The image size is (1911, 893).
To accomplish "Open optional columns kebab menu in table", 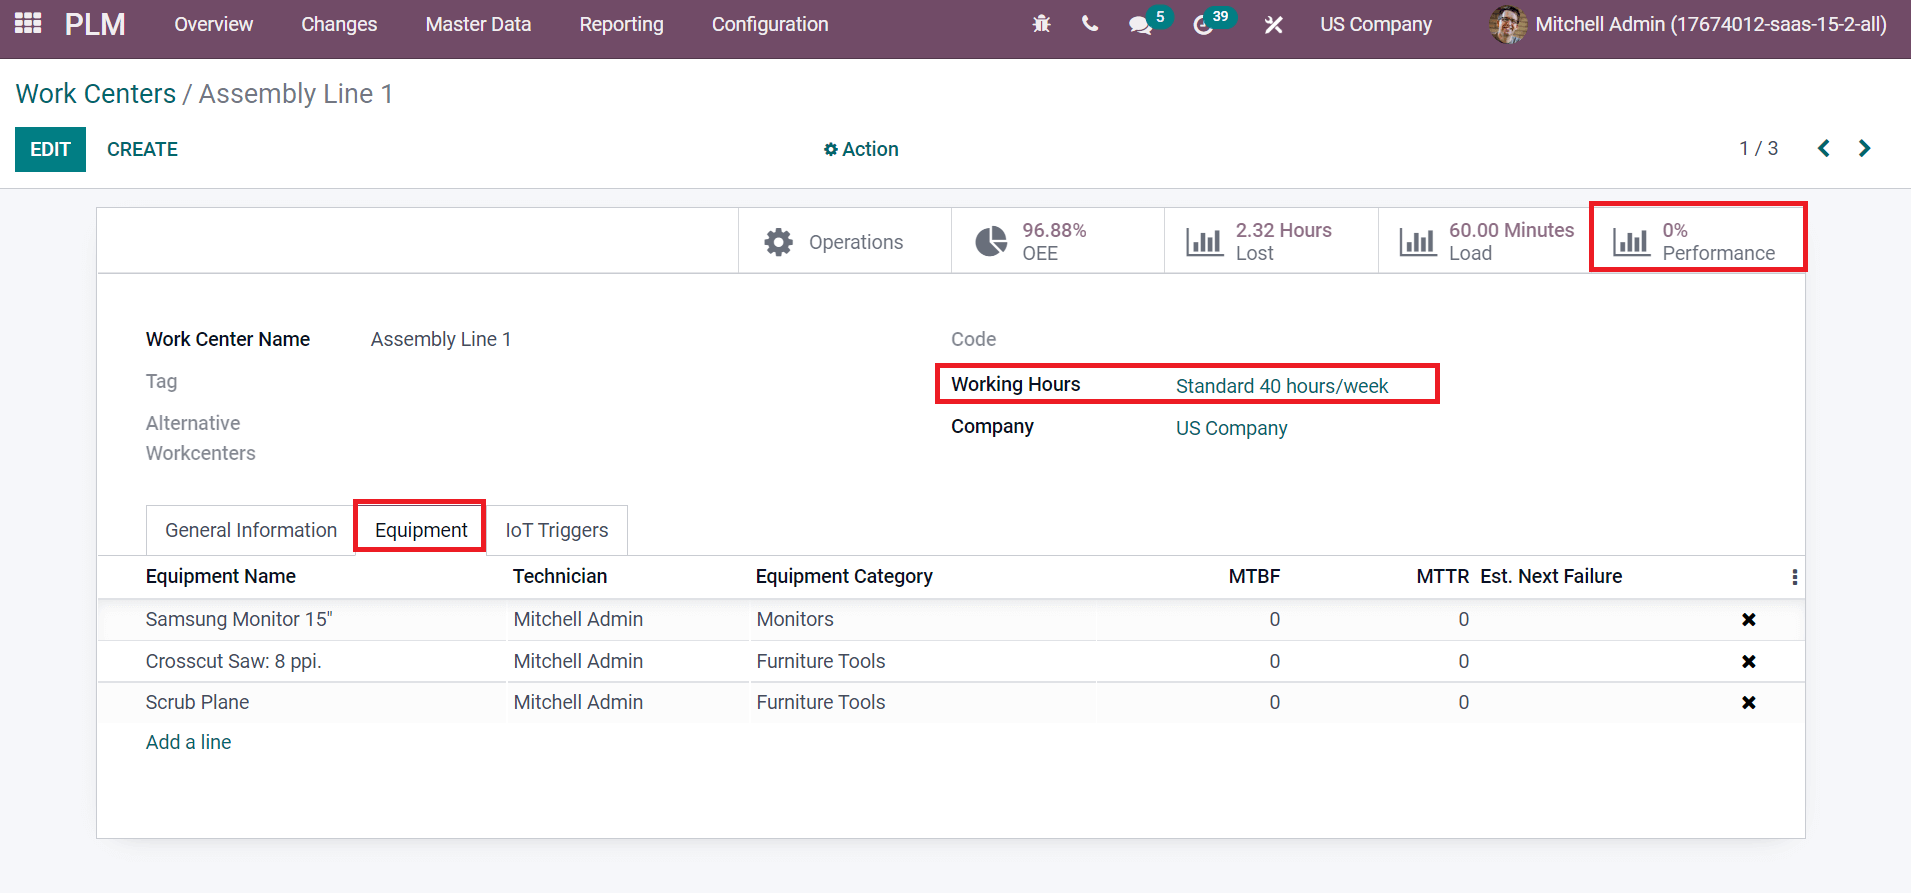I will 1794,577.
